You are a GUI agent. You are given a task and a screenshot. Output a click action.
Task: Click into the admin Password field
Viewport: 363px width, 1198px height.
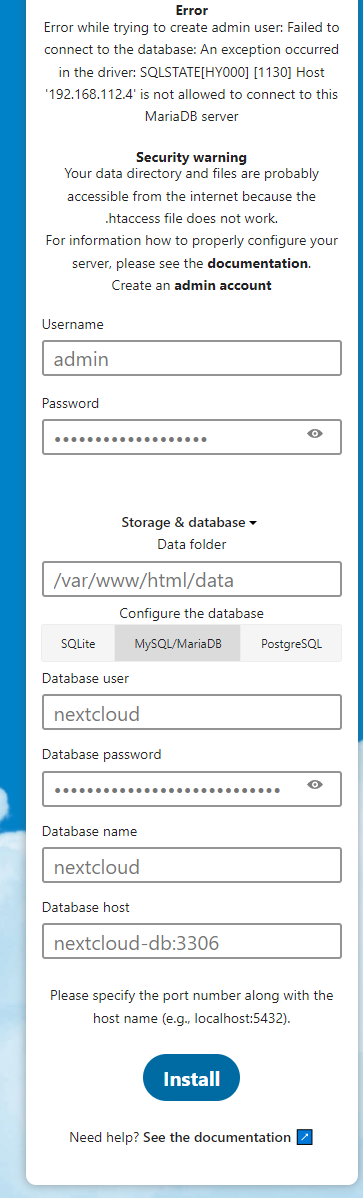coord(191,437)
